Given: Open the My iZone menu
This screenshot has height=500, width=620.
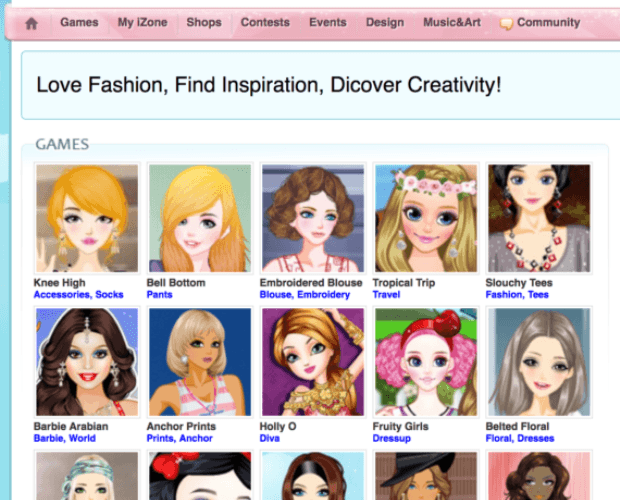Looking at the screenshot, I should (142, 23).
